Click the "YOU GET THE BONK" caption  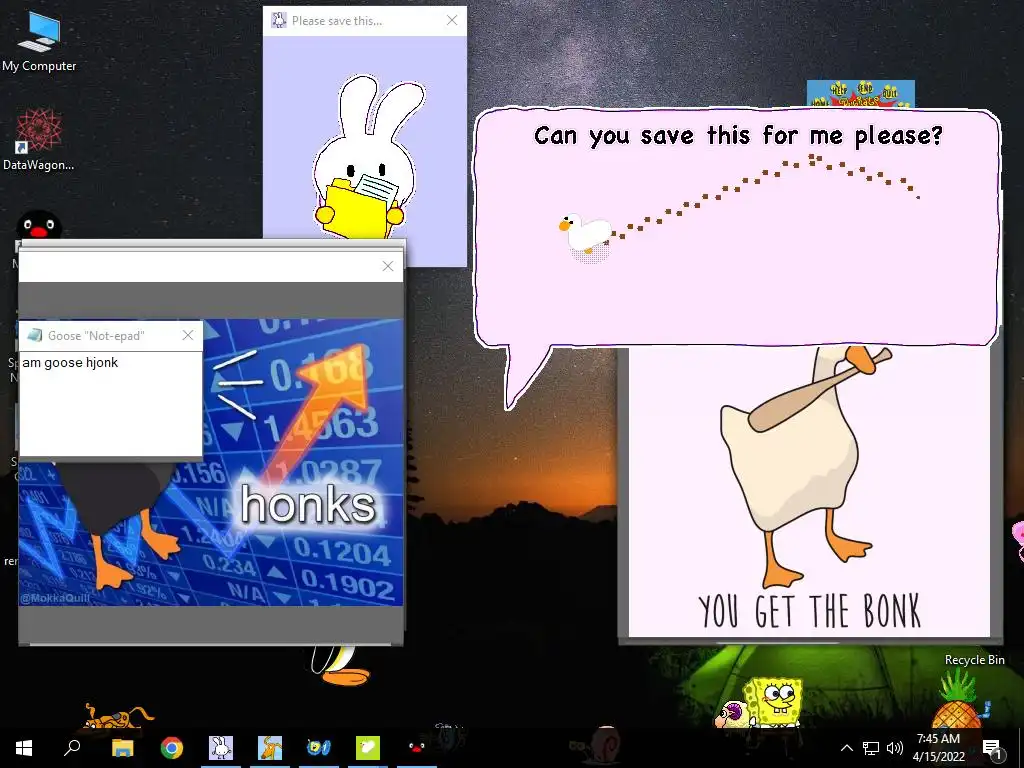(810, 611)
